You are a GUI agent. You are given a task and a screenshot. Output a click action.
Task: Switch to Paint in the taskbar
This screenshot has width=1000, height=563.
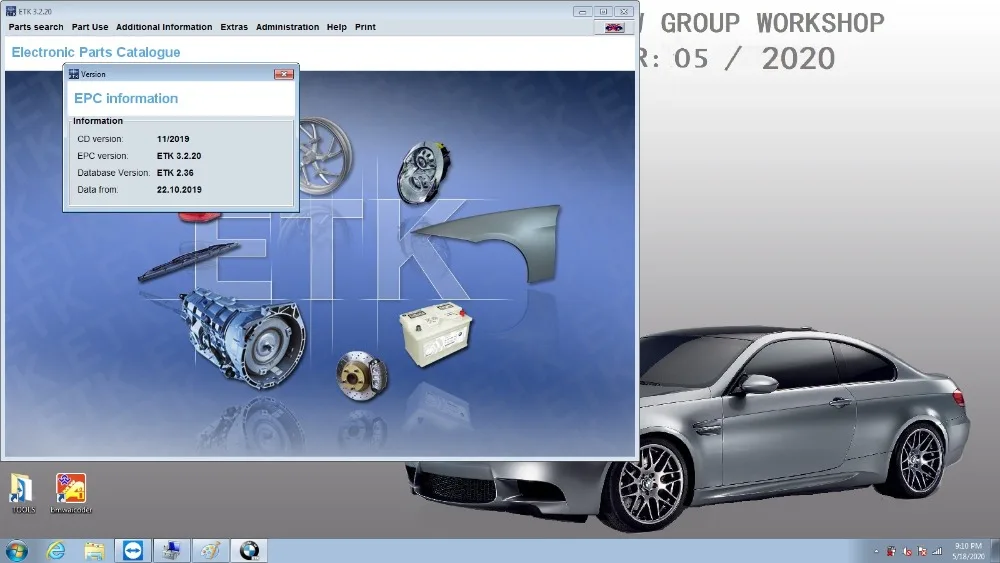[x=210, y=550]
